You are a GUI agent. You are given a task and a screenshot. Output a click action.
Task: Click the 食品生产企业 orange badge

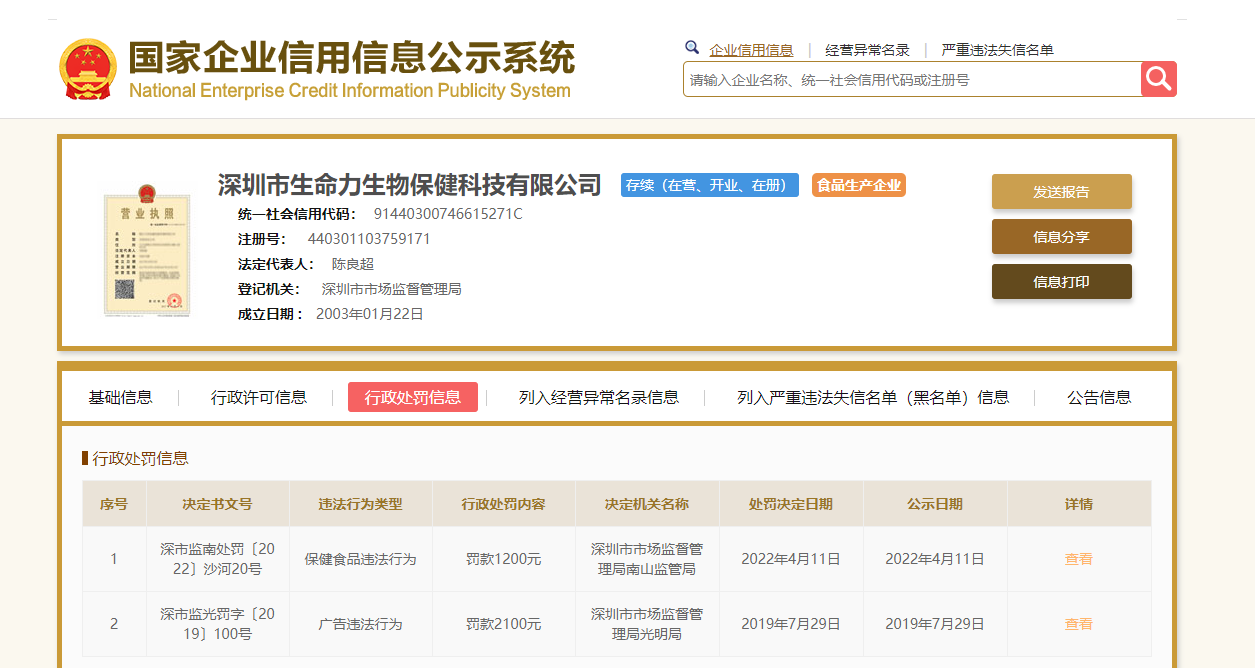click(x=859, y=185)
